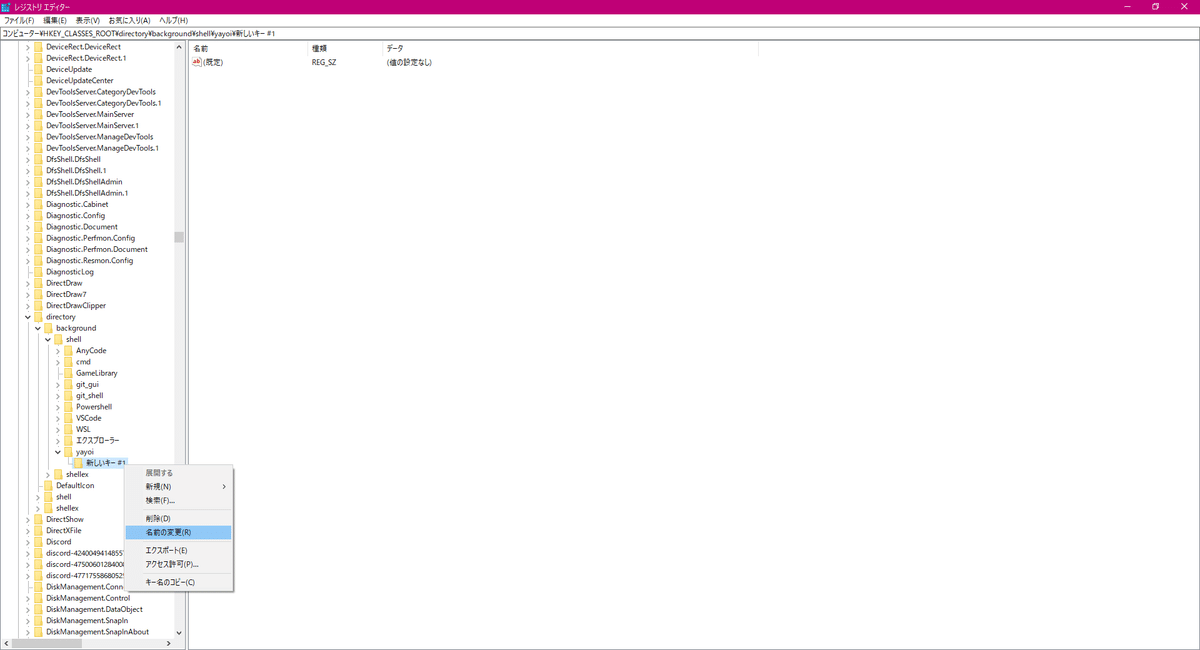Viewport: 1200px width, 650px height.
Task: Click the WSL key folder icon
Action: click(x=68, y=429)
